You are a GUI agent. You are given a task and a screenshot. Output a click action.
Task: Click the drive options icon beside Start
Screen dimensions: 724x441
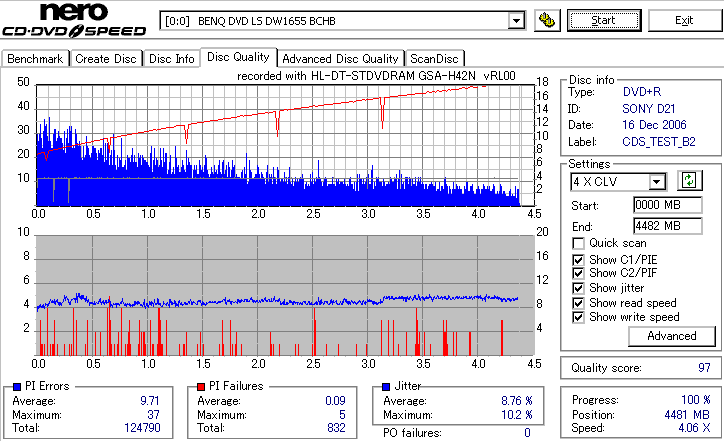pyautogui.click(x=547, y=20)
